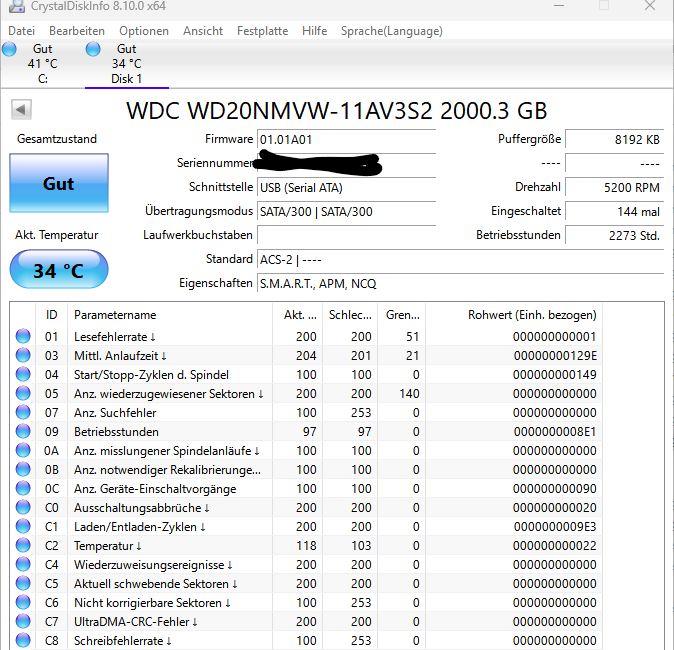Select the Disk 1 drive tab

pos(126,64)
